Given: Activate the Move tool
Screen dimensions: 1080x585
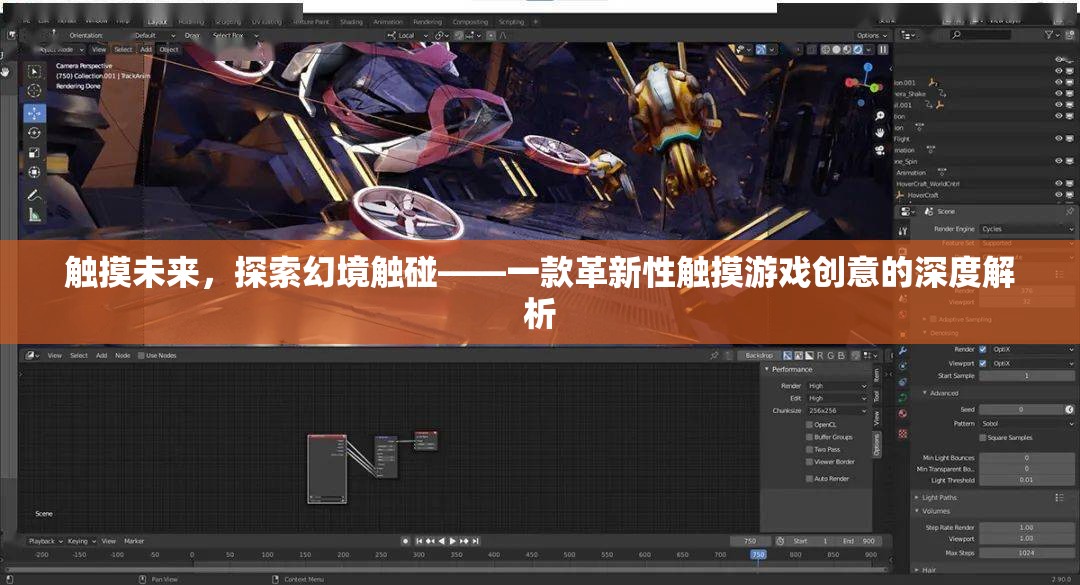Looking at the screenshot, I should click(x=34, y=112).
